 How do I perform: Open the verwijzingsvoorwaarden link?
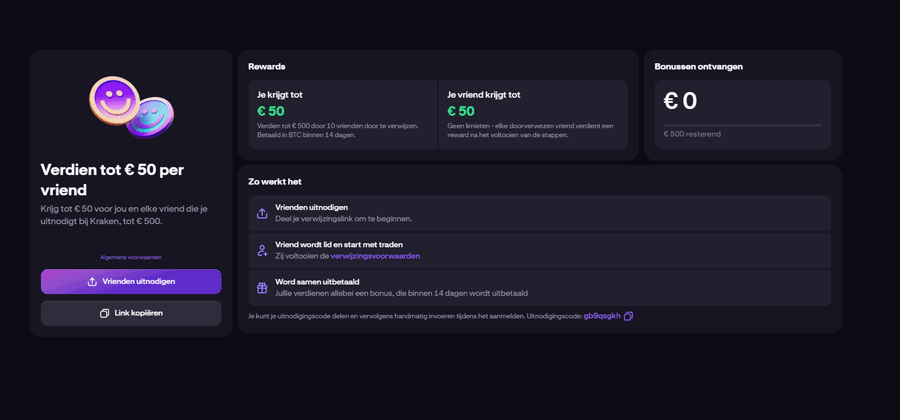[375, 256]
